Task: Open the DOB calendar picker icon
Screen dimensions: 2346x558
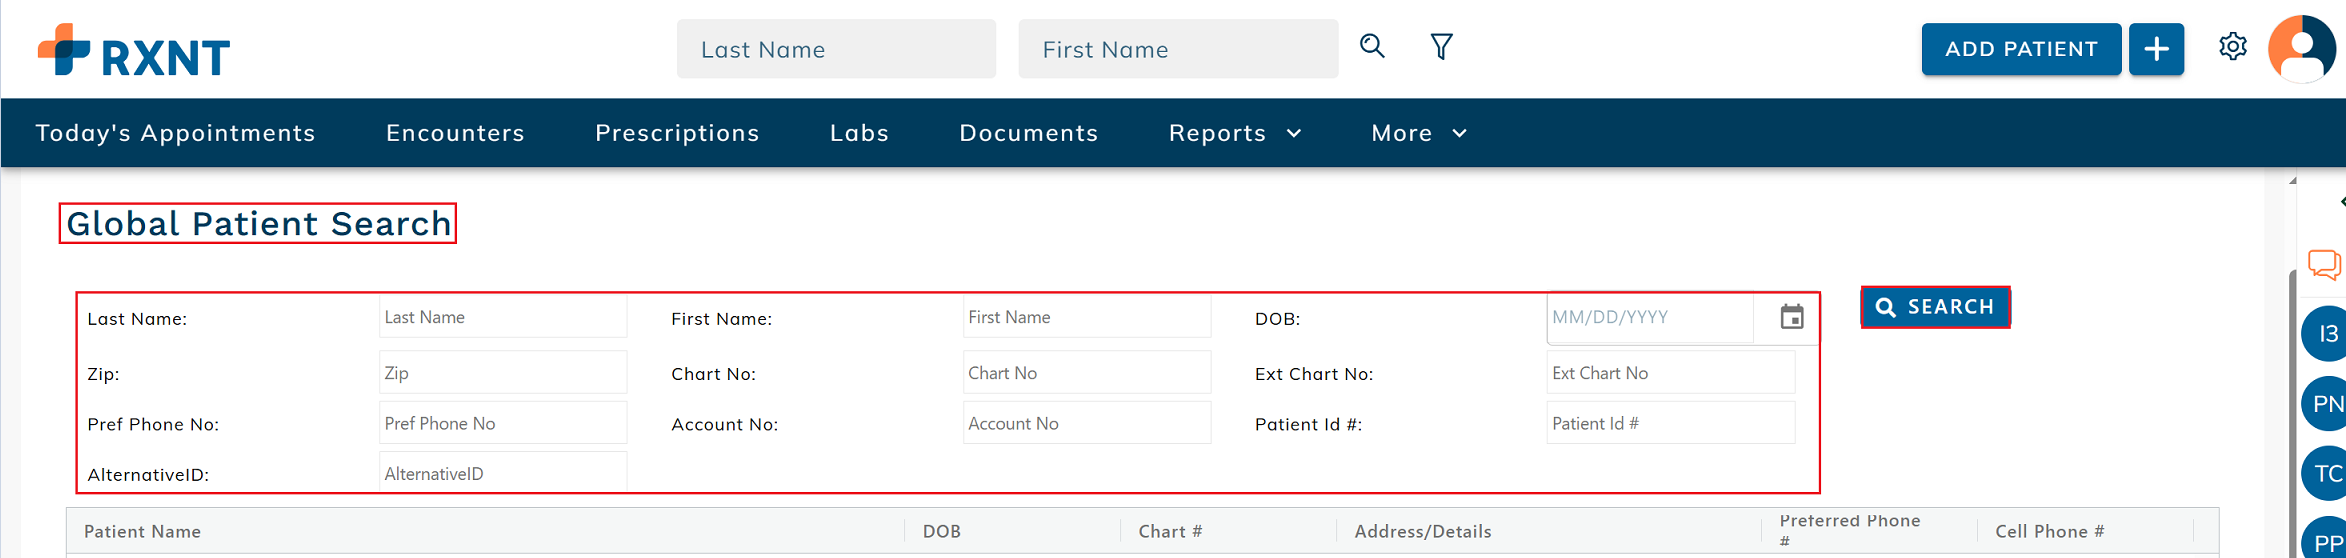Action: point(1791,318)
